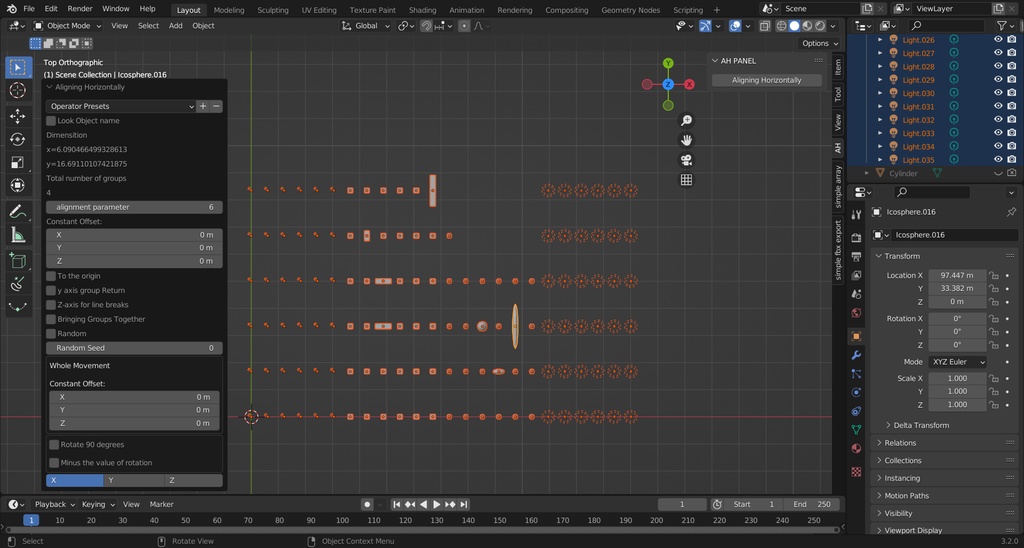Select the Annotate tool

coord(18,212)
